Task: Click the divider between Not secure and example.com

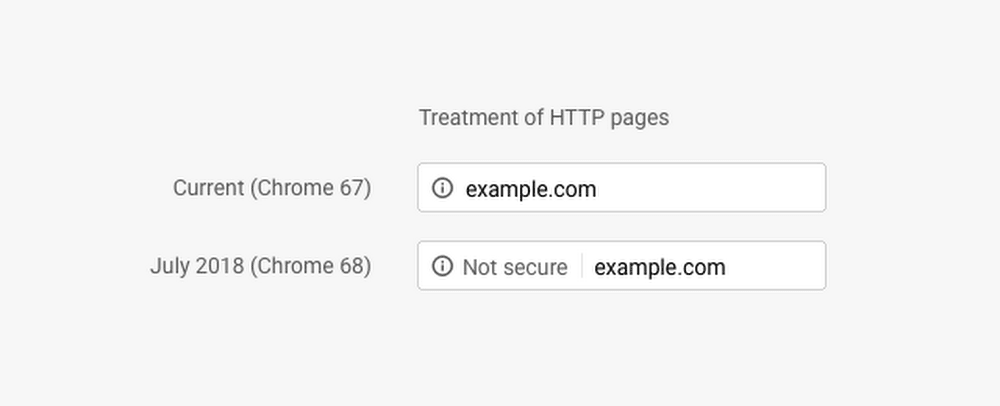Action: (x=581, y=267)
